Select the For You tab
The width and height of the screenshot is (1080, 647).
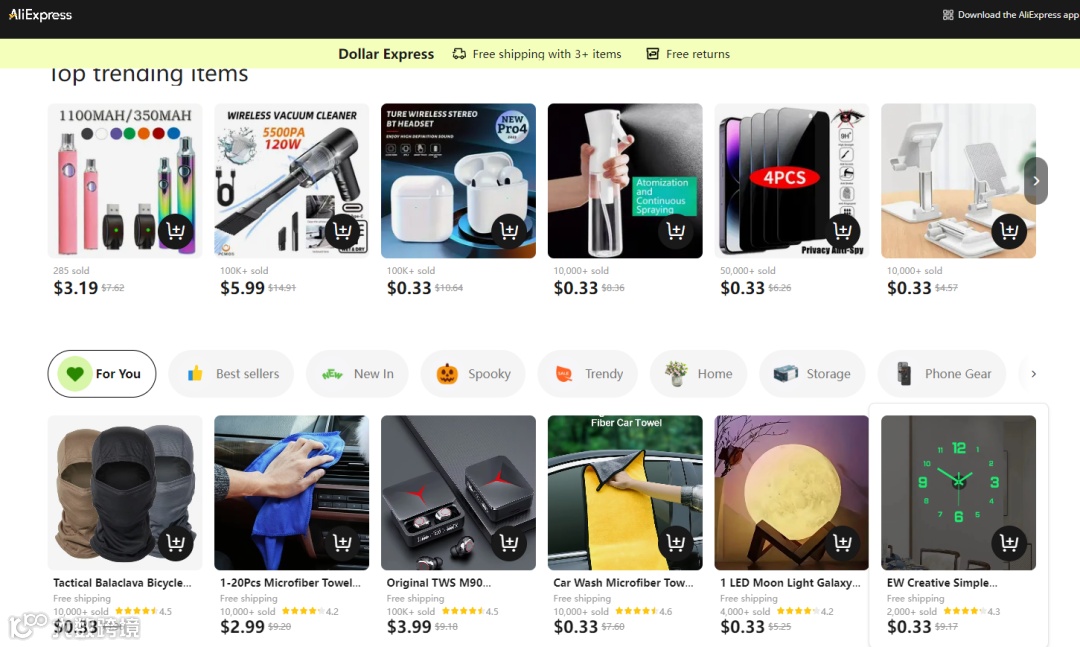(x=102, y=373)
